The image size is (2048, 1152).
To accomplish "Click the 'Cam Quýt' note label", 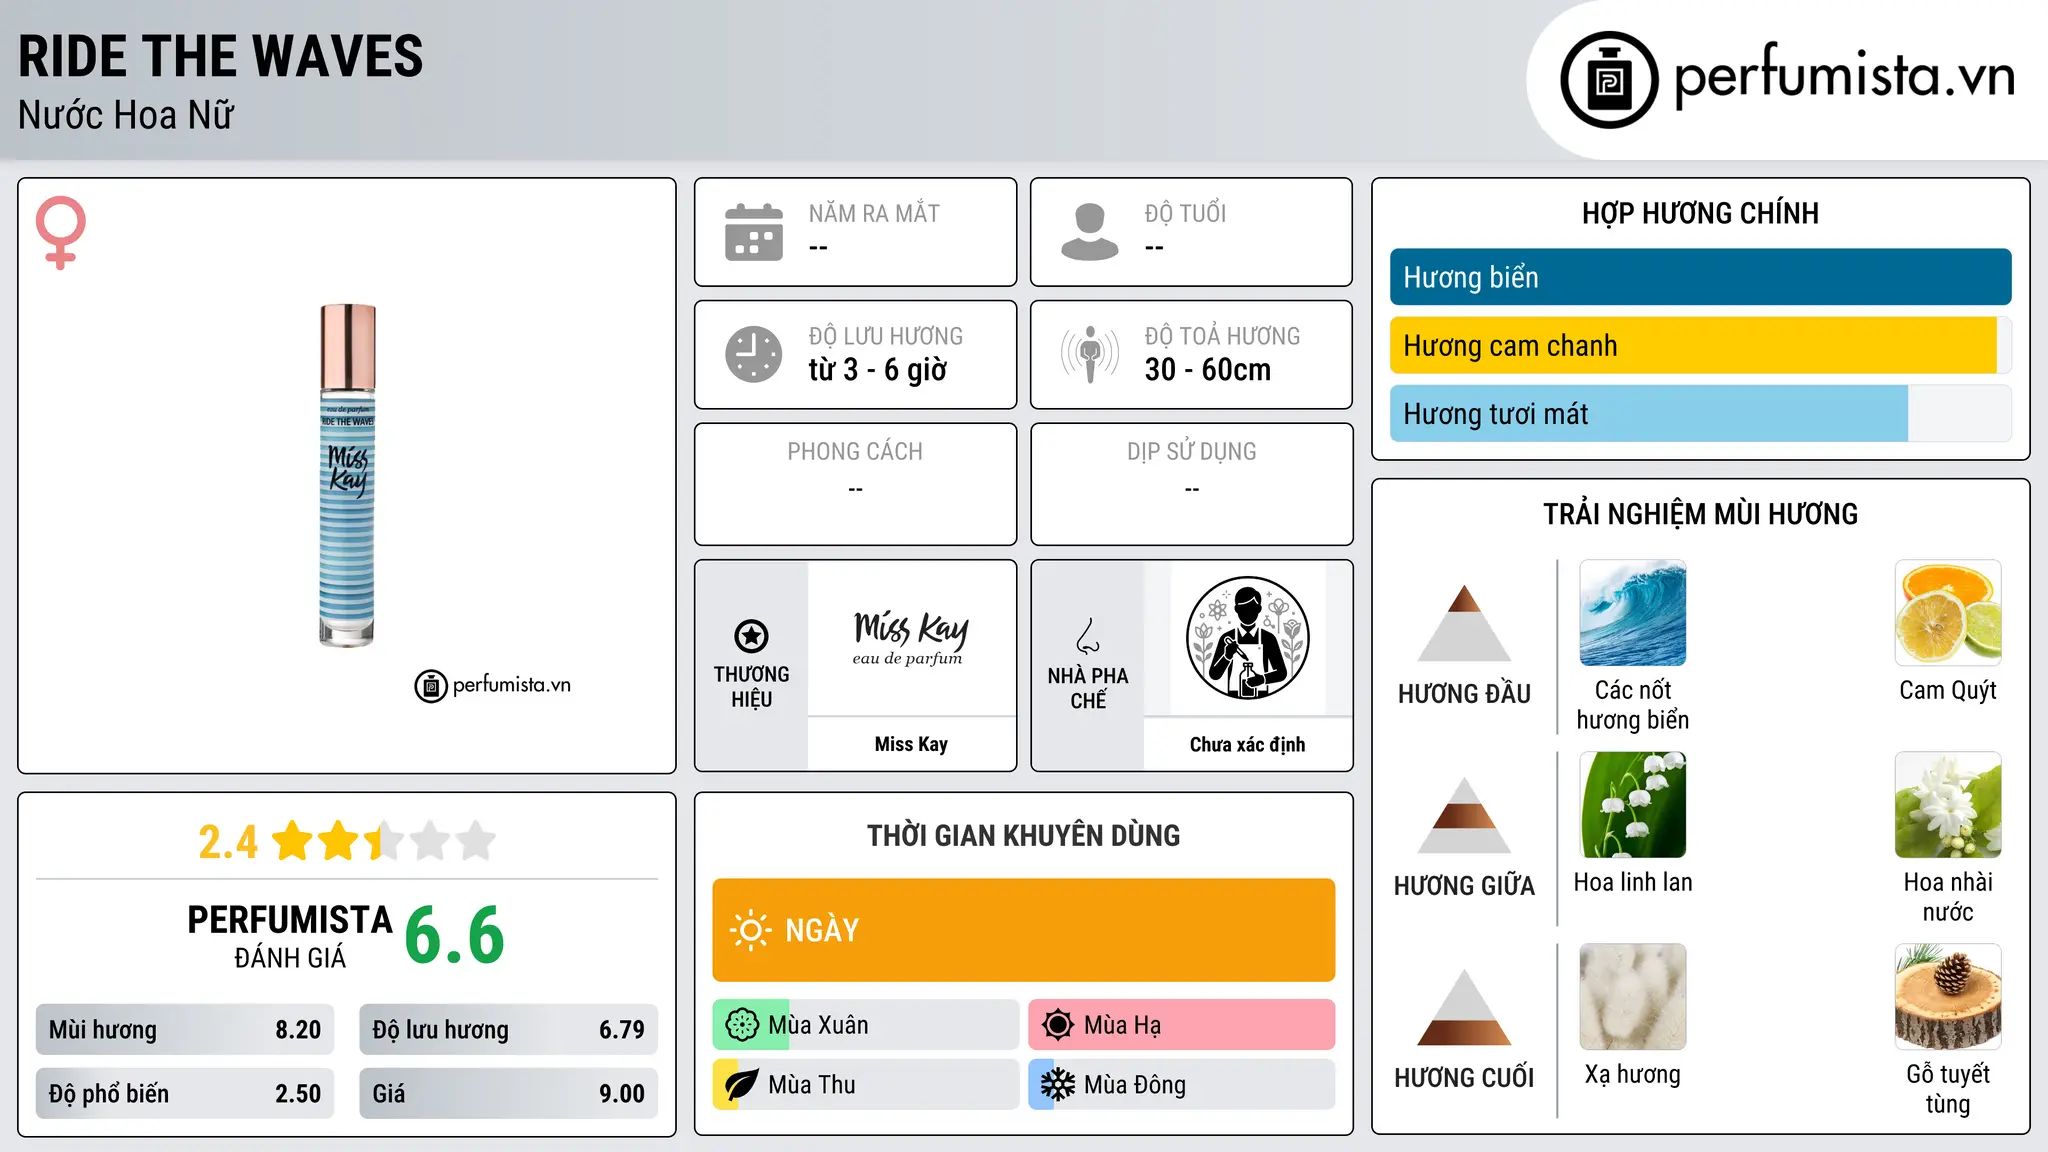I will [x=1948, y=690].
